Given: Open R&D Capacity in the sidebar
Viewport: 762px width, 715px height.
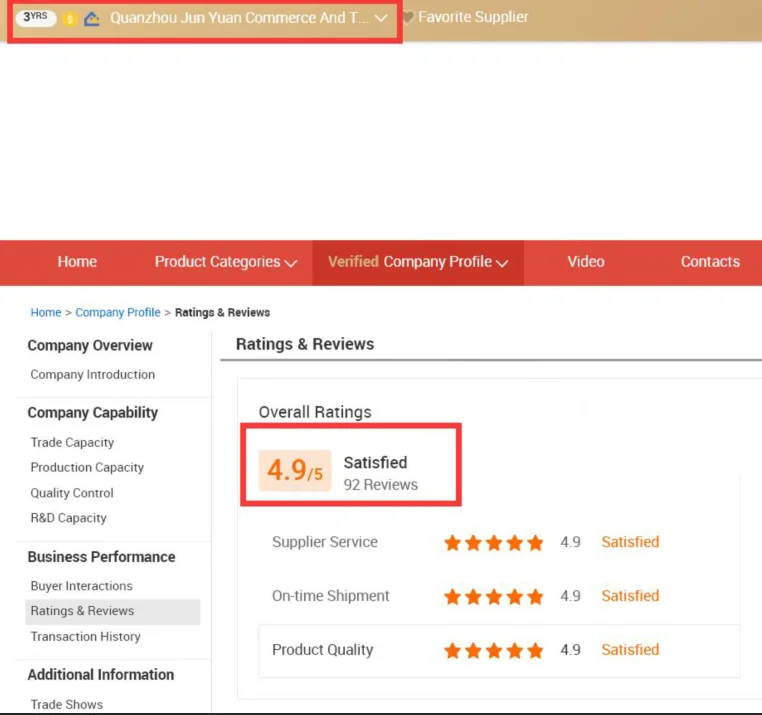Looking at the screenshot, I should coord(68,518).
